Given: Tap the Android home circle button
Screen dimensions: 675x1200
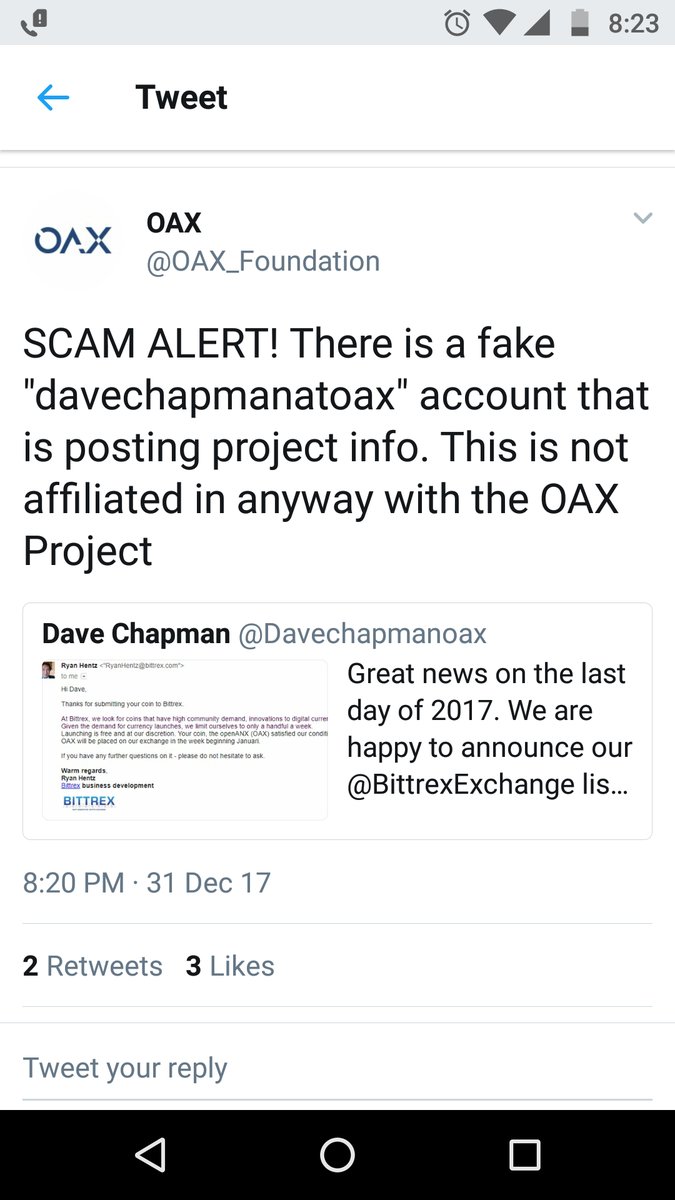Looking at the screenshot, I should tap(337, 1155).
